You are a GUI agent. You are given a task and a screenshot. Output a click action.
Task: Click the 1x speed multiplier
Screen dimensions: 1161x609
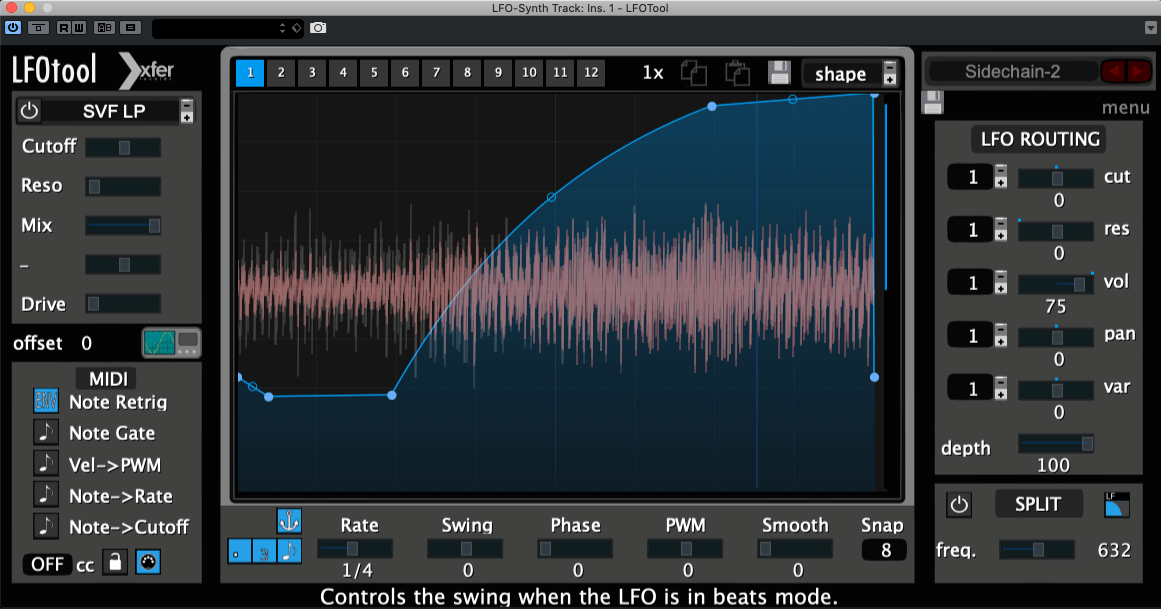(652, 73)
